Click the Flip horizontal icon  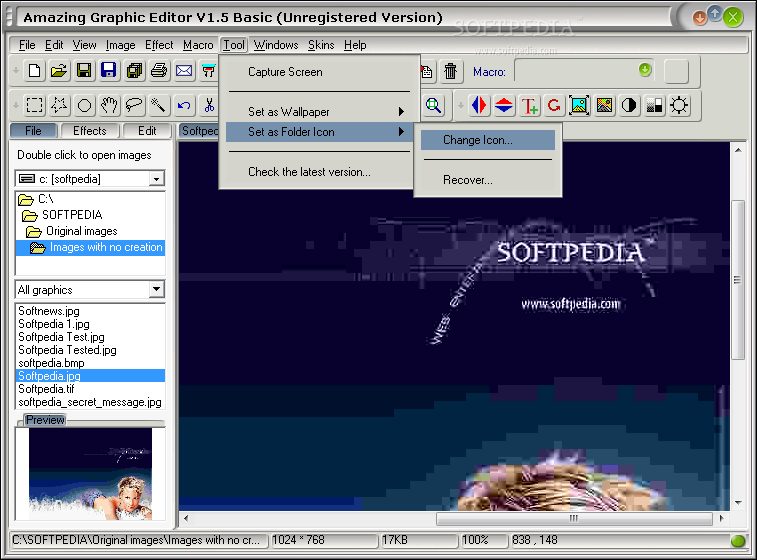(x=479, y=105)
